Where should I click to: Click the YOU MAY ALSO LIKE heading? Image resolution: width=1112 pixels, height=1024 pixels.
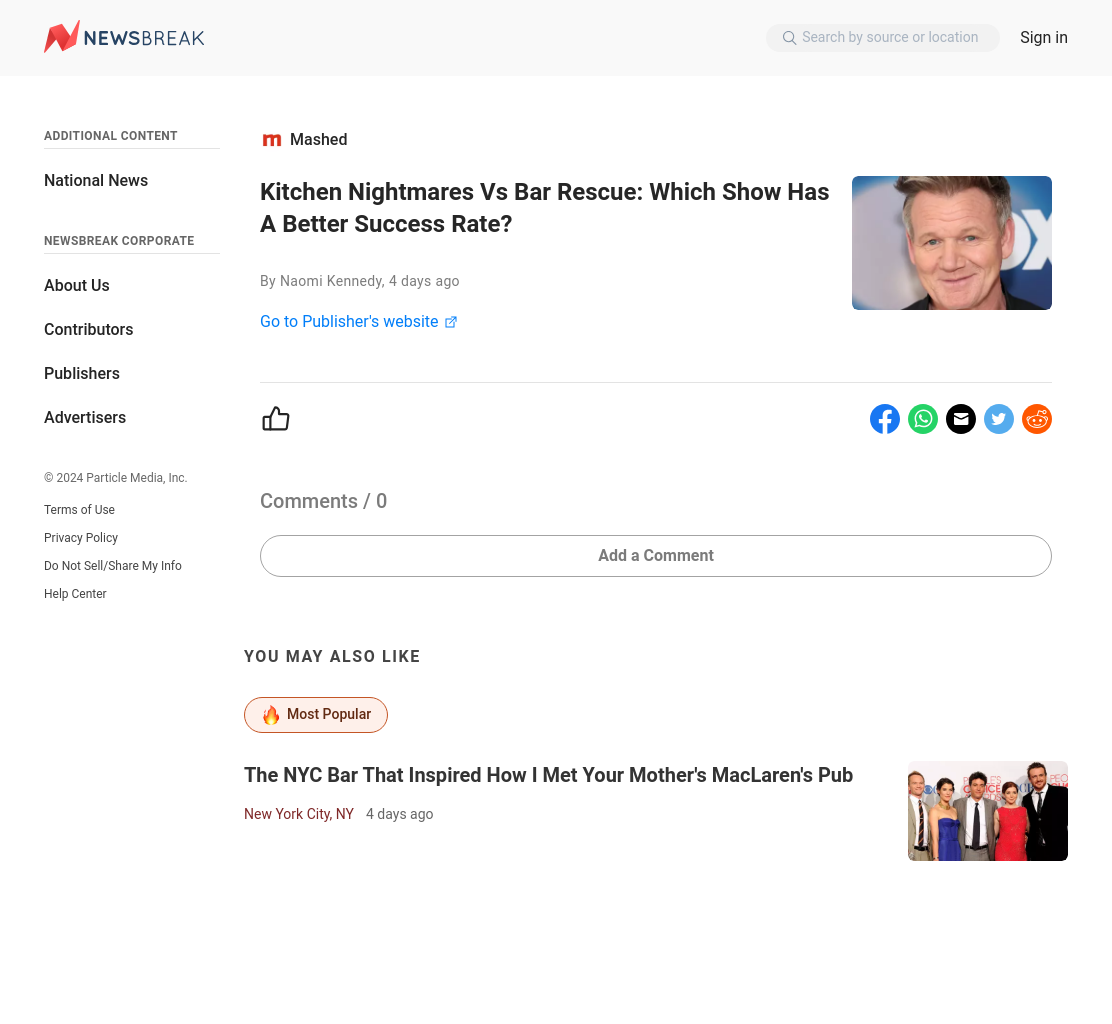332,657
